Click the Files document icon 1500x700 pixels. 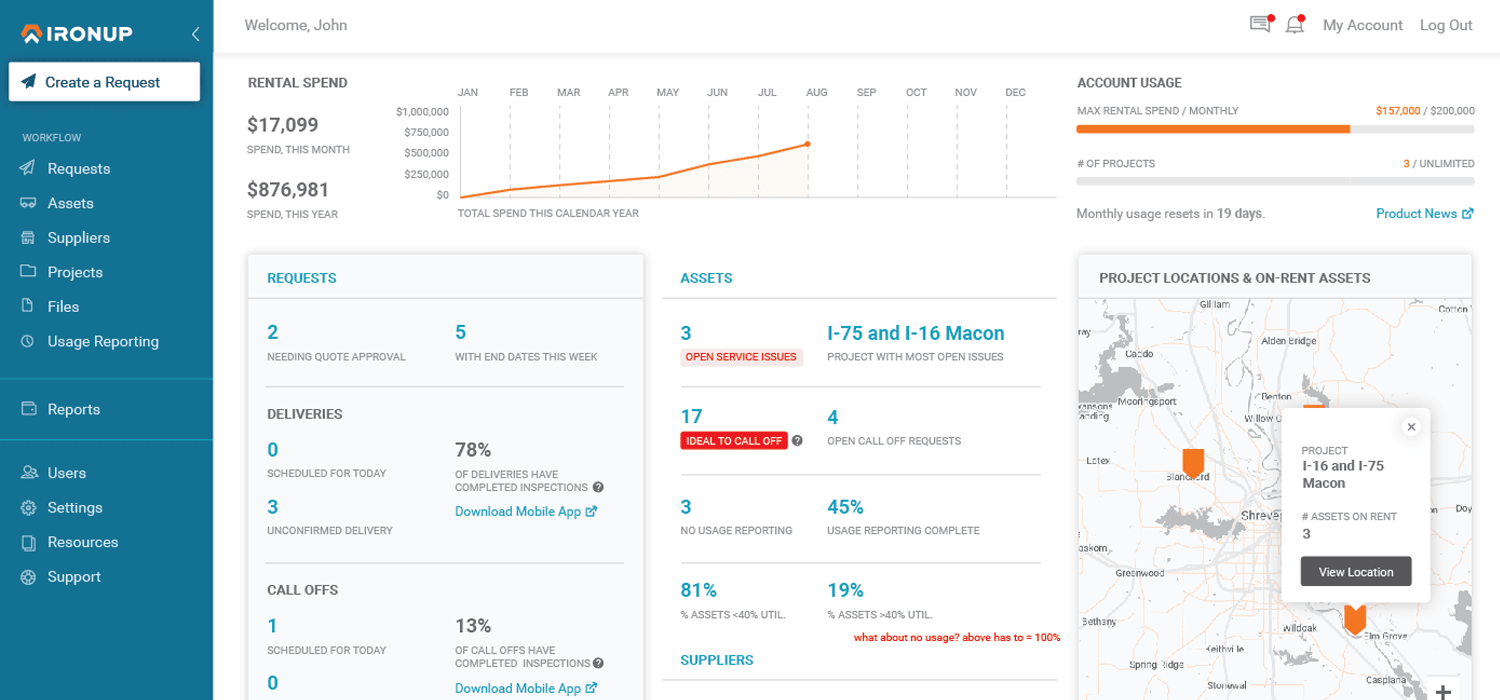coord(28,306)
